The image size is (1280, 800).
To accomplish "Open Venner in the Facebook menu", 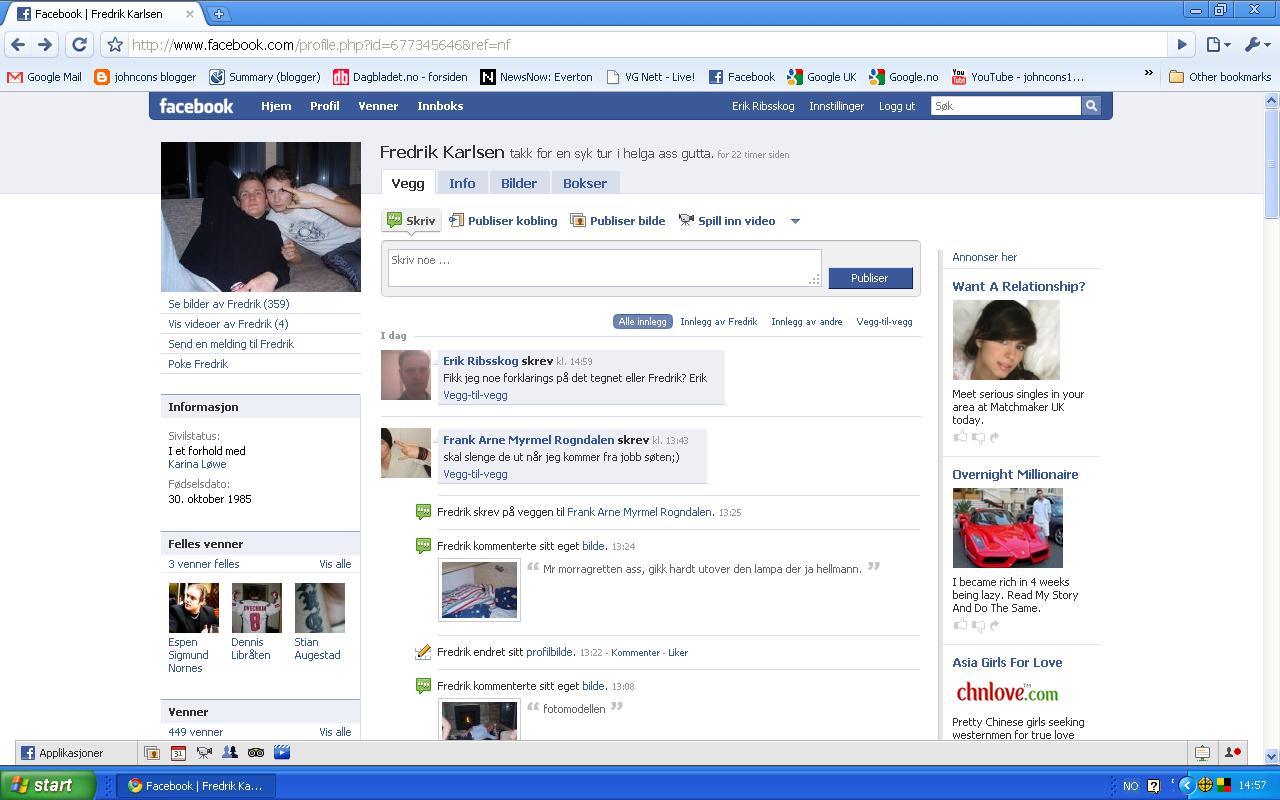I will [378, 106].
